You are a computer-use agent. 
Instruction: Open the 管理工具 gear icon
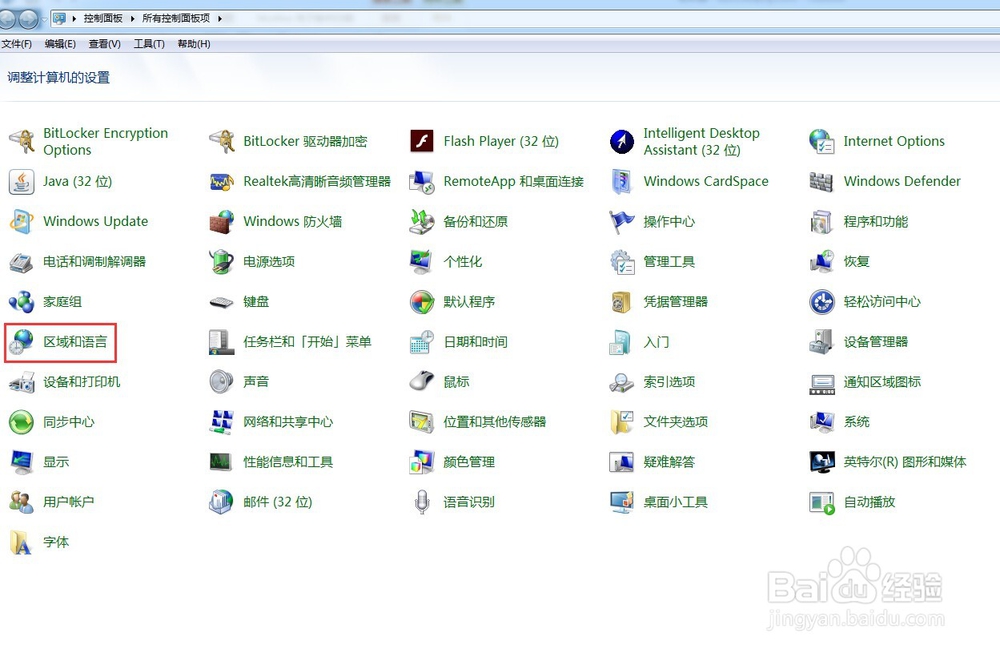coord(622,261)
